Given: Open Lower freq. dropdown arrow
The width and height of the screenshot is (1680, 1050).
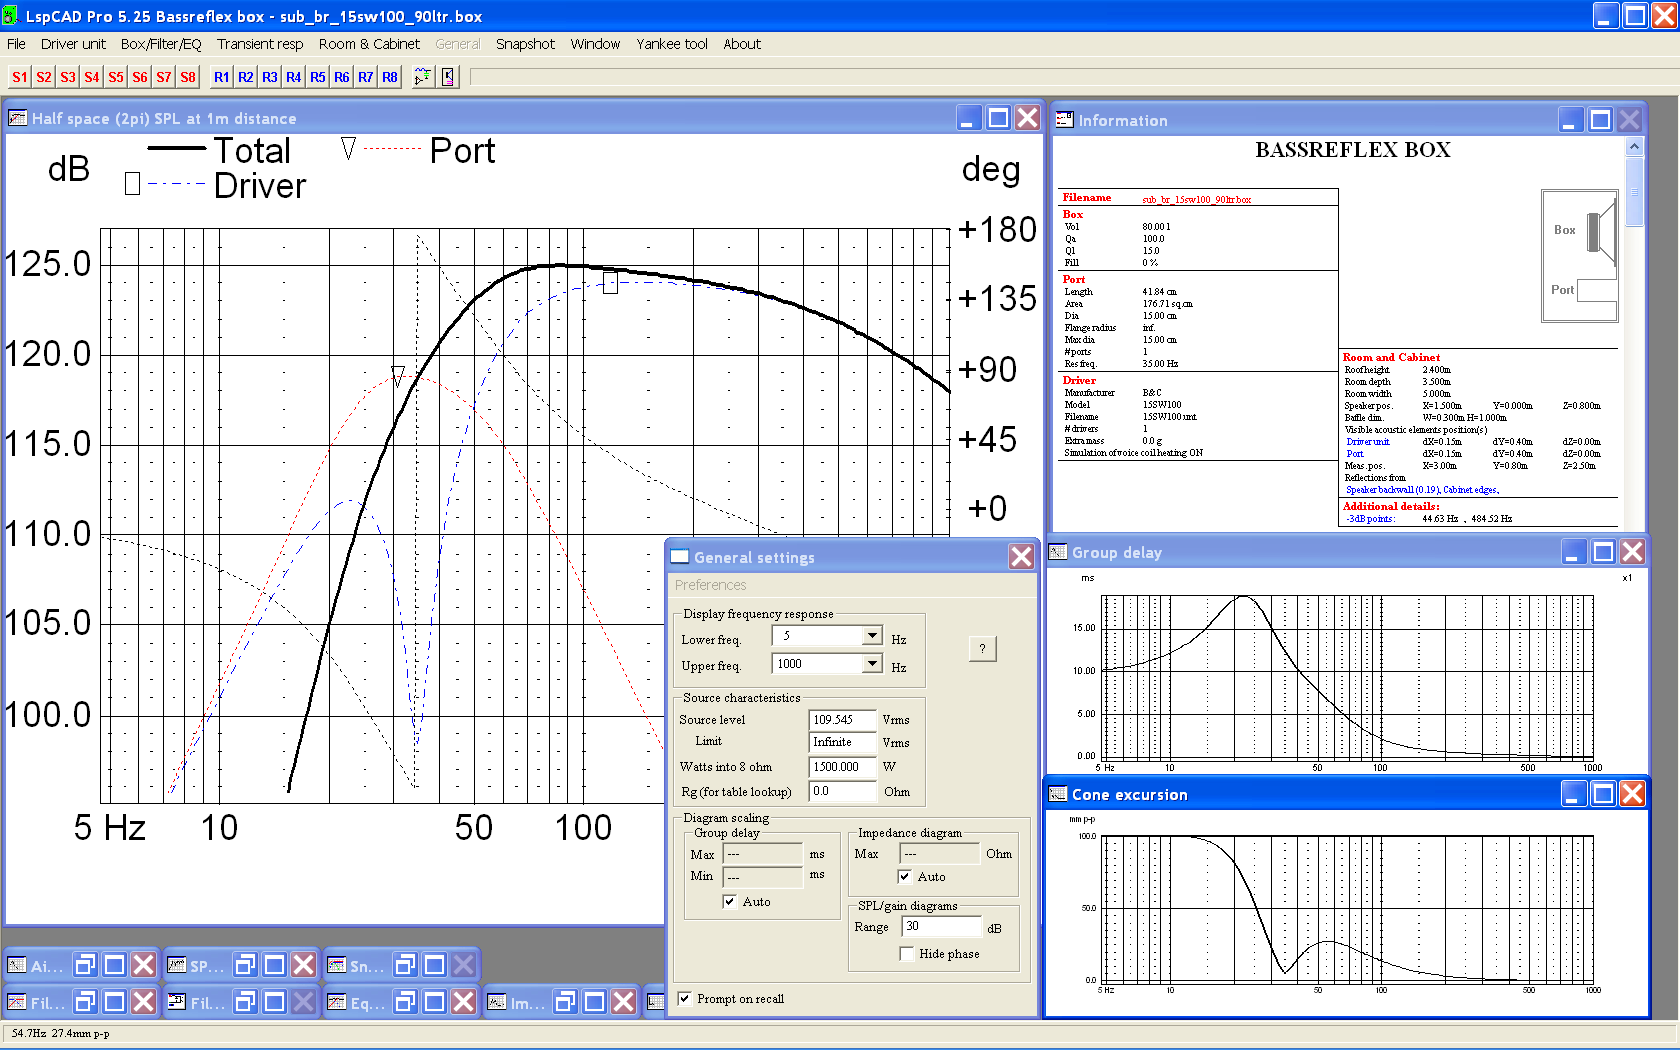Looking at the screenshot, I should click(x=872, y=636).
